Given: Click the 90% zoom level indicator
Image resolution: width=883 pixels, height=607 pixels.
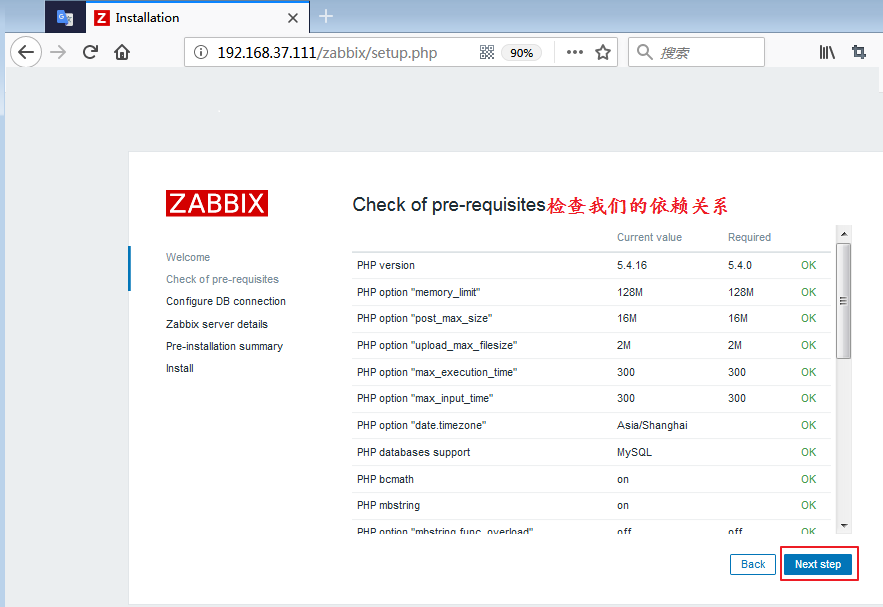Looking at the screenshot, I should (x=521, y=53).
